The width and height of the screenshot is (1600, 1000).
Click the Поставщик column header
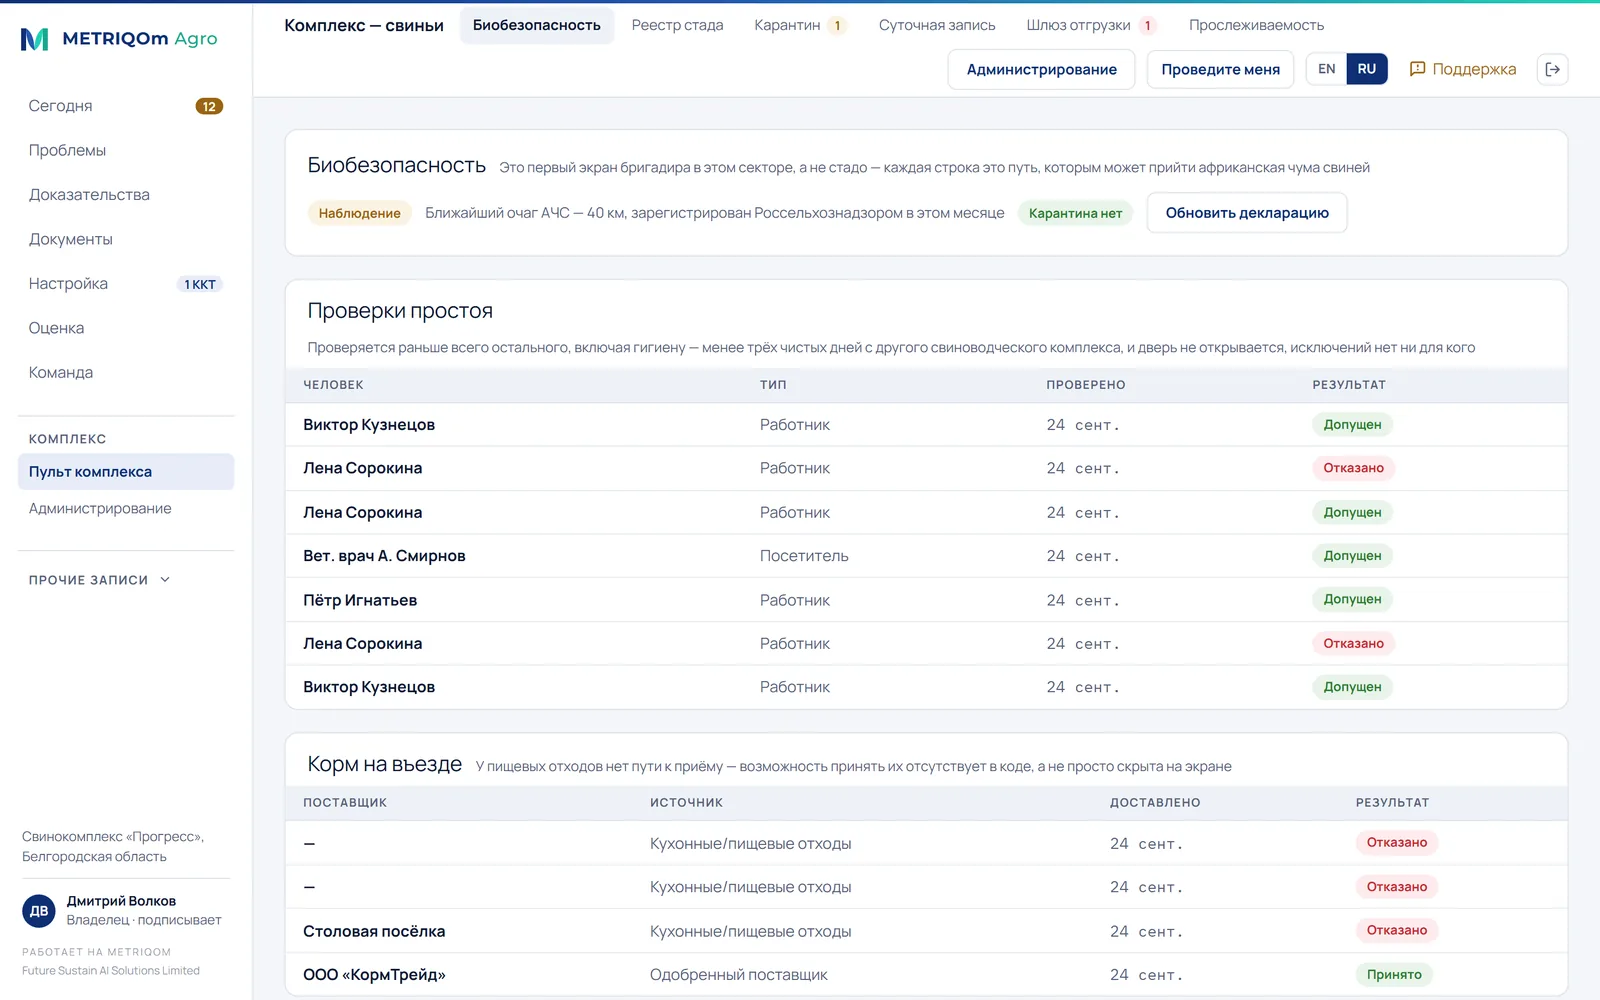click(345, 803)
